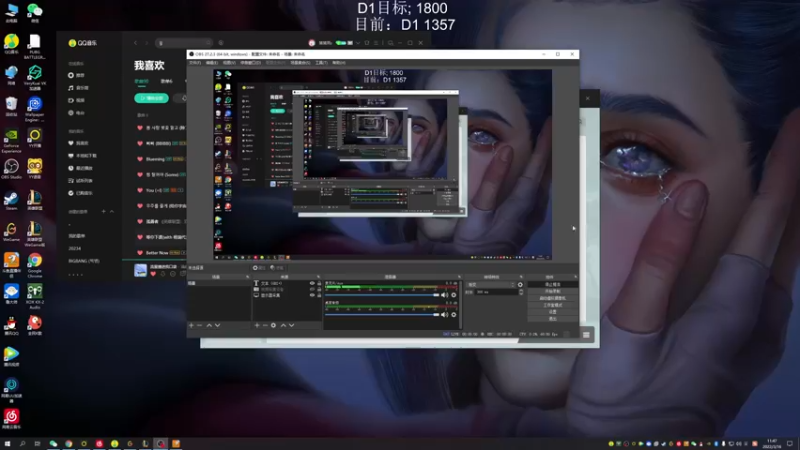Open the Music Hall item in QQ Music sidebar

pyautogui.click(x=80, y=88)
